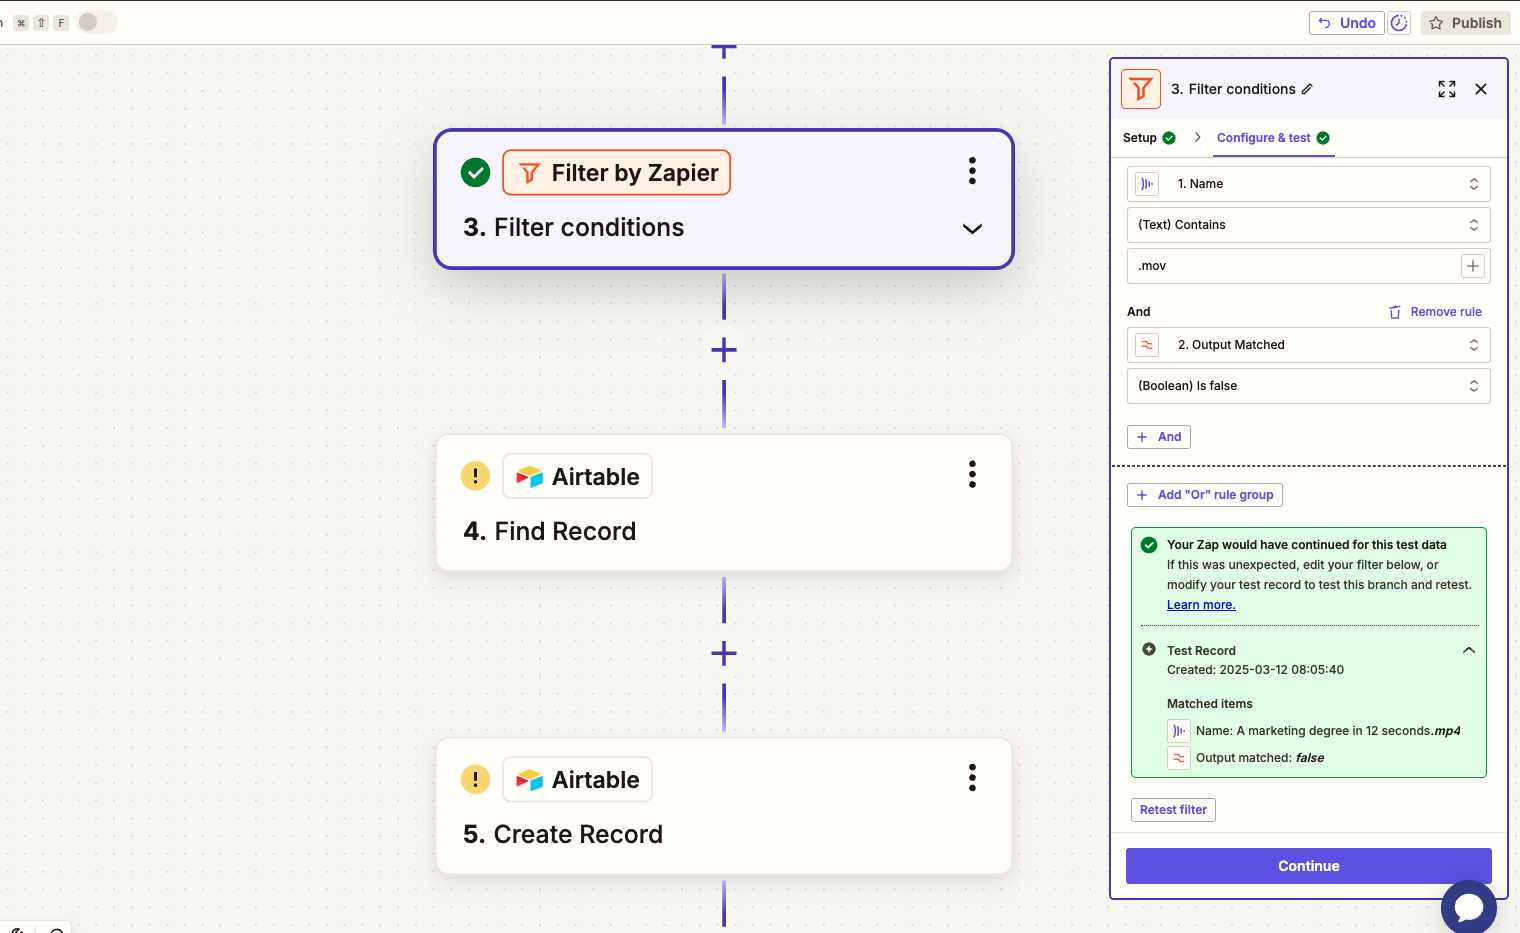This screenshot has width=1520, height=933.
Task: Collapse the Test Record details
Action: (x=1469, y=650)
